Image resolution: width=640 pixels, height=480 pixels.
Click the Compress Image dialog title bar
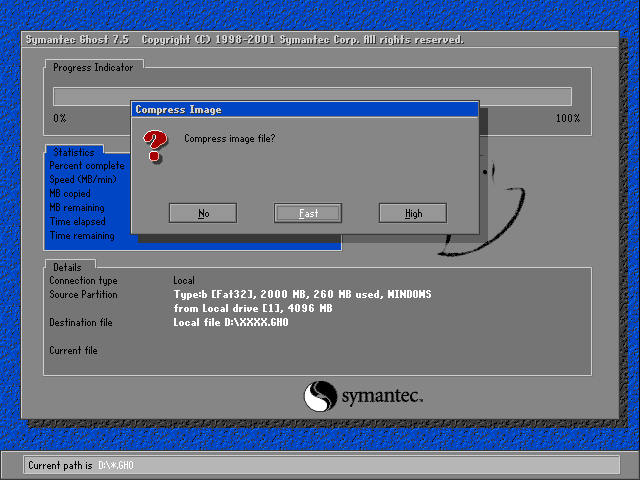pyautogui.click(x=305, y=109)
